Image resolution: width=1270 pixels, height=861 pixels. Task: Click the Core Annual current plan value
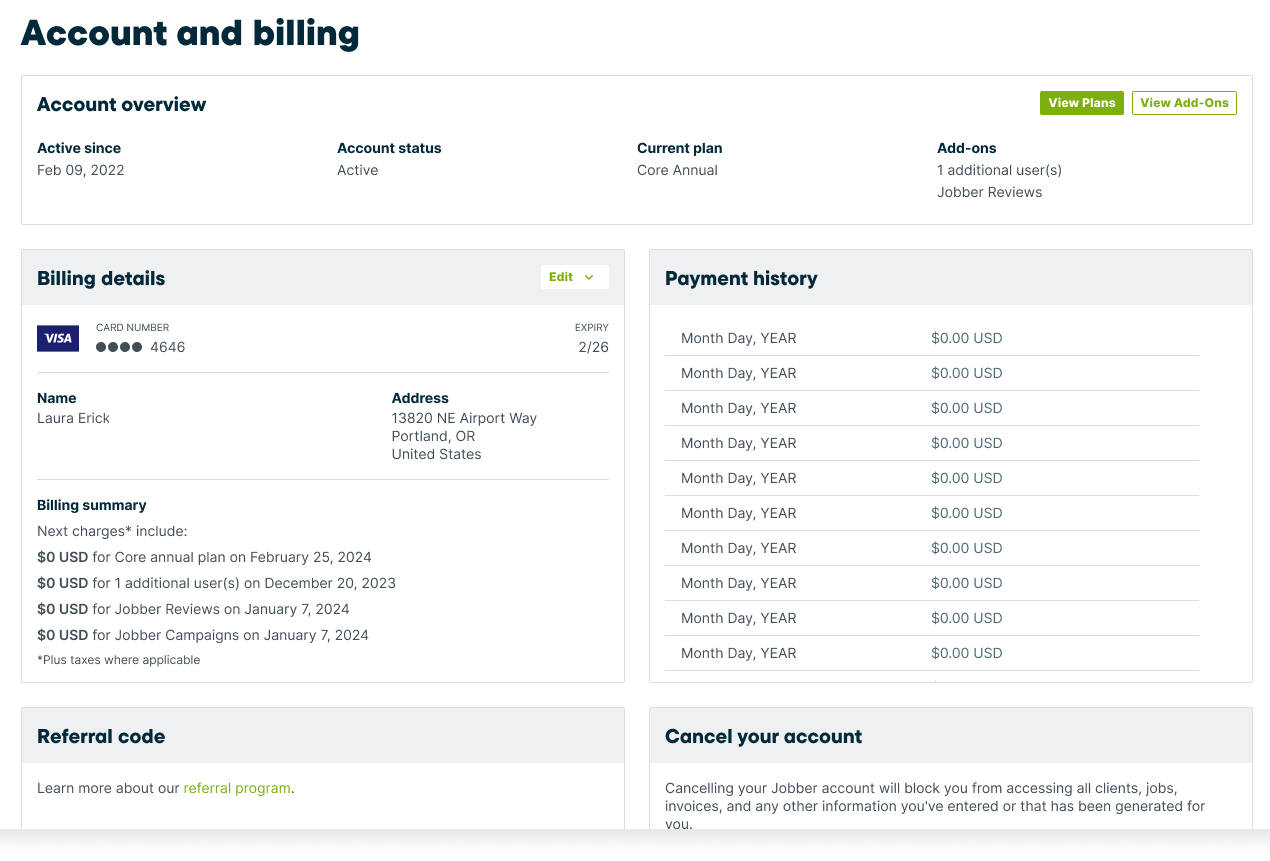pyautogui.click(x=677, y=170)
